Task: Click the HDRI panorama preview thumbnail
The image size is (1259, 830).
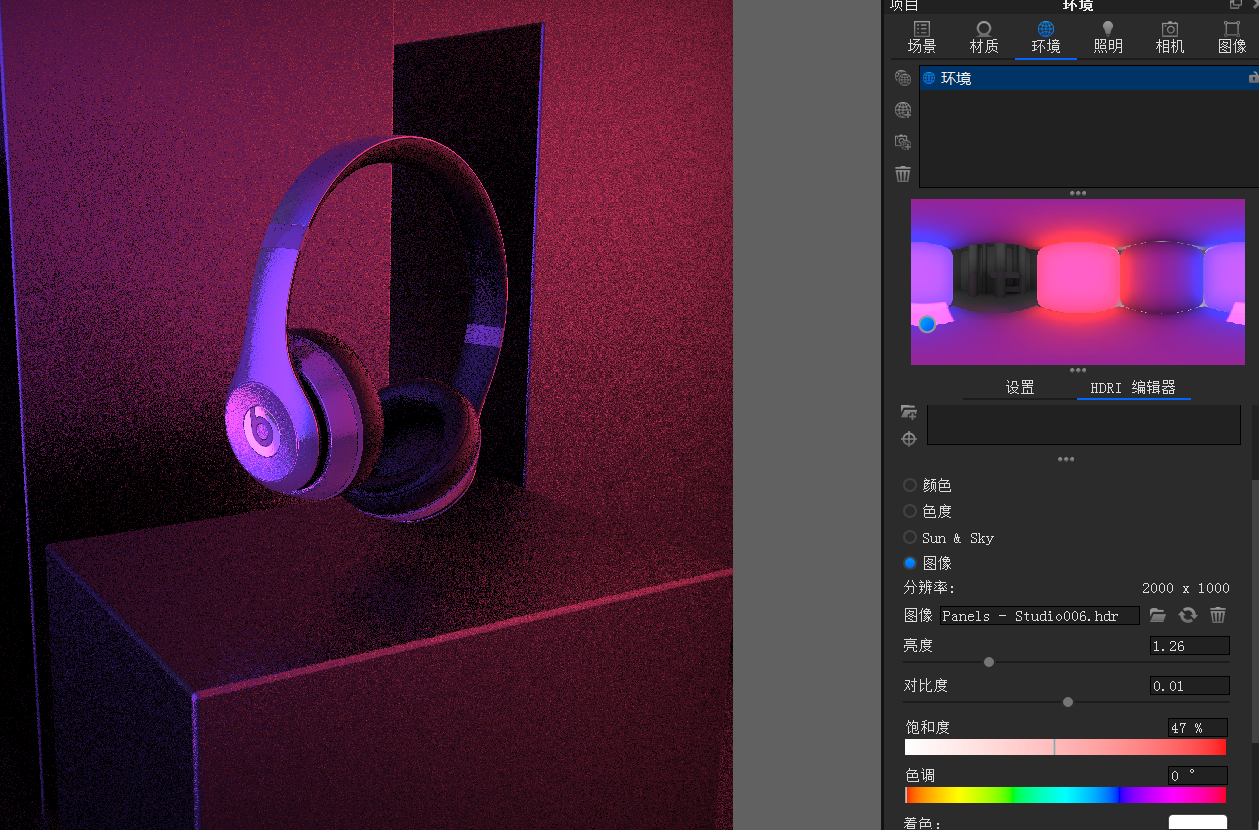Action: click(x=1078, y=282)
